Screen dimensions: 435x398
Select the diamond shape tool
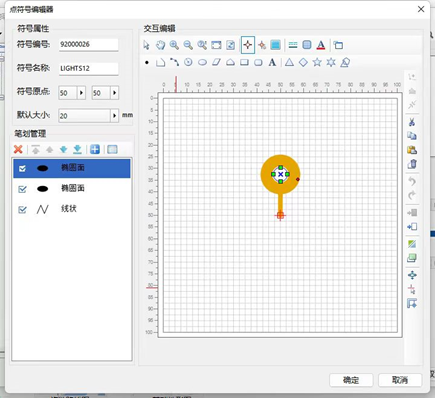coord(303,62)
